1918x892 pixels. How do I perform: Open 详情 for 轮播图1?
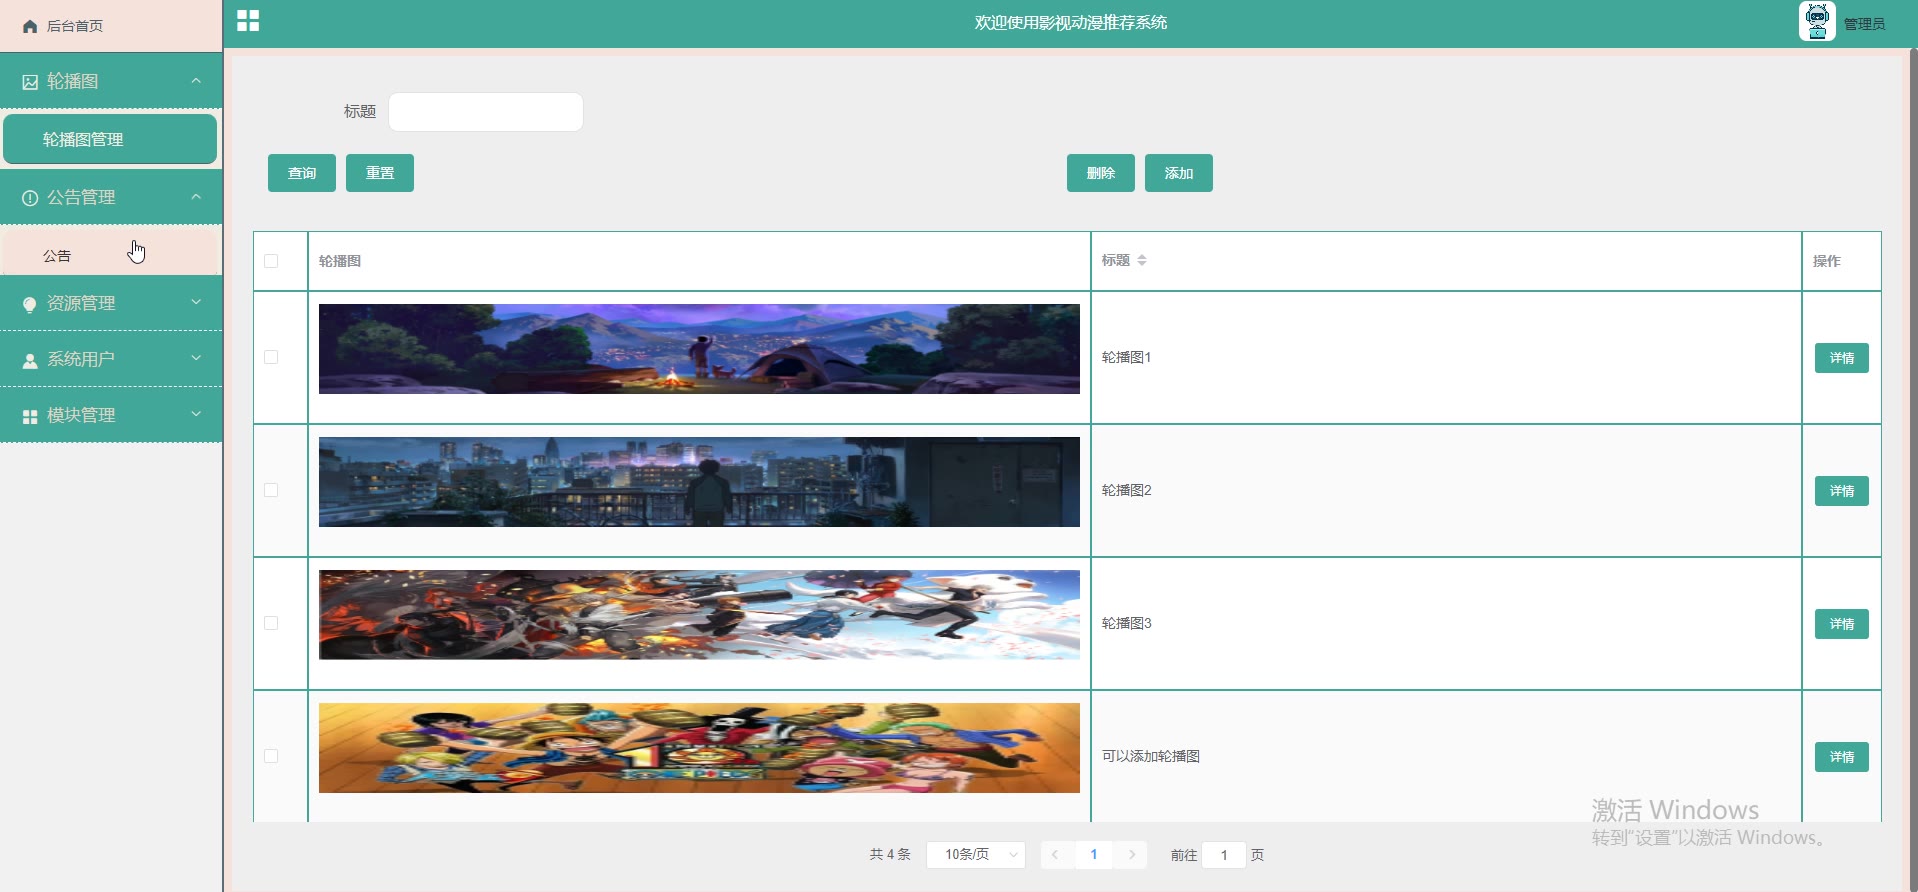pyautogui.click(x=1842, y=358)
